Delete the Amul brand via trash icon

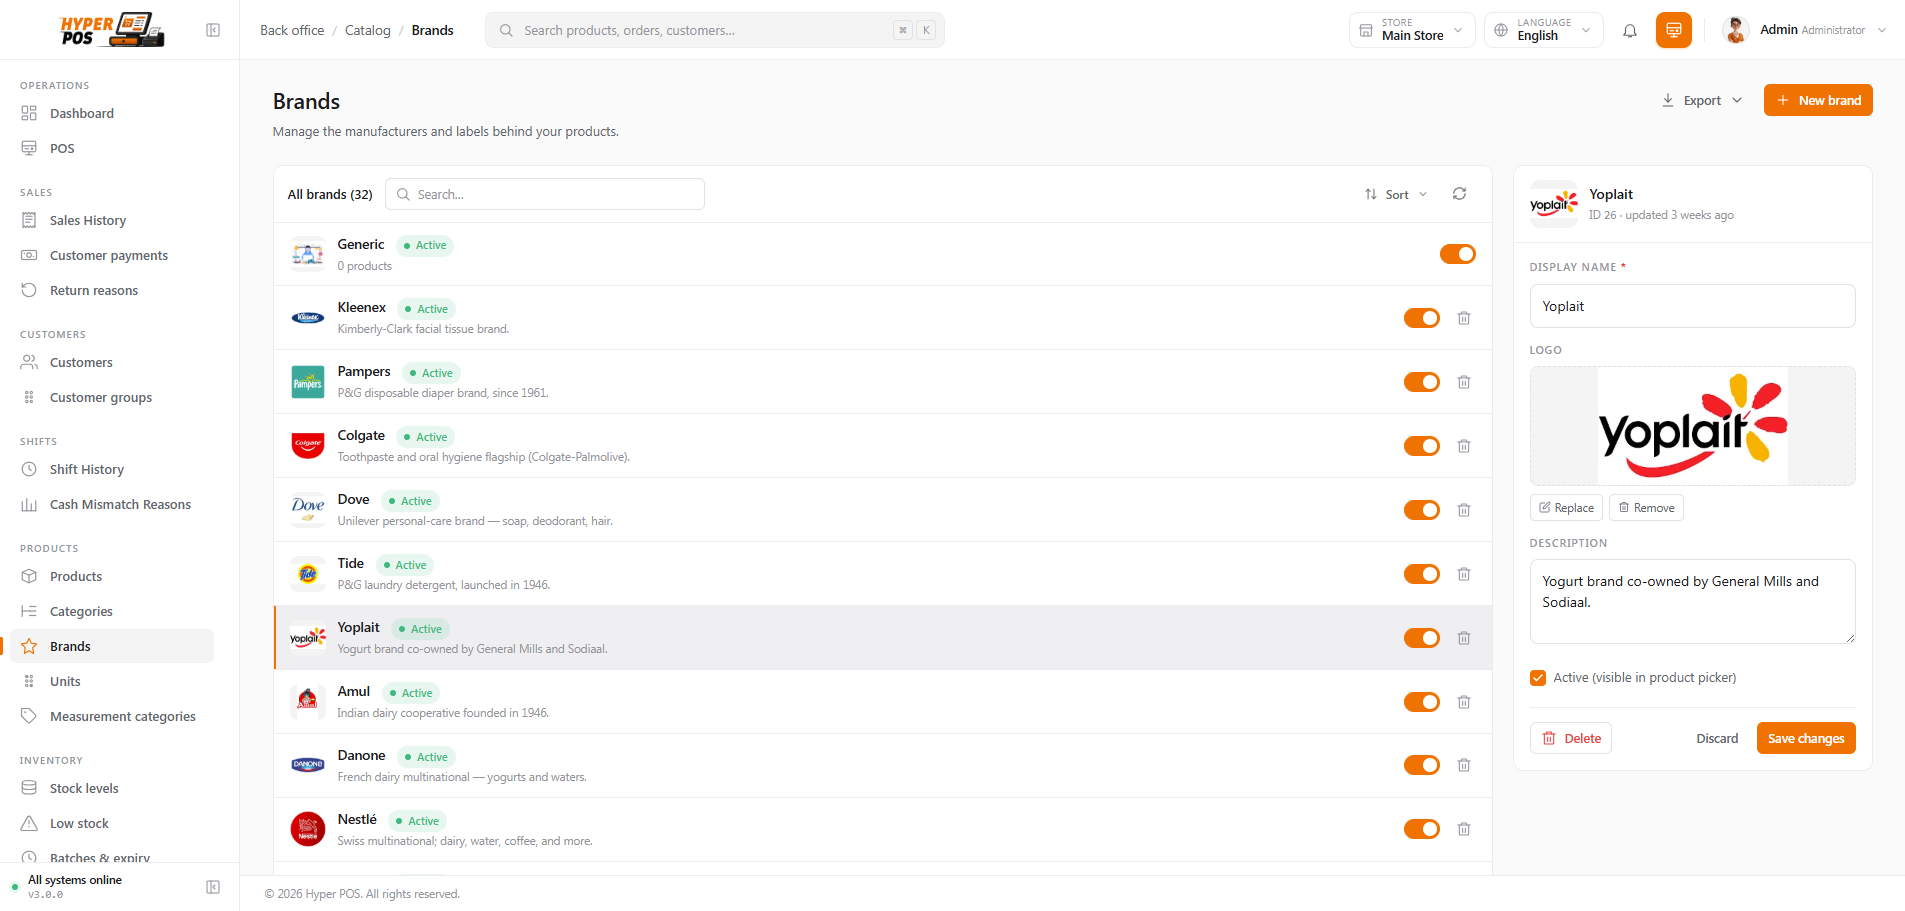click(1464, 702)
